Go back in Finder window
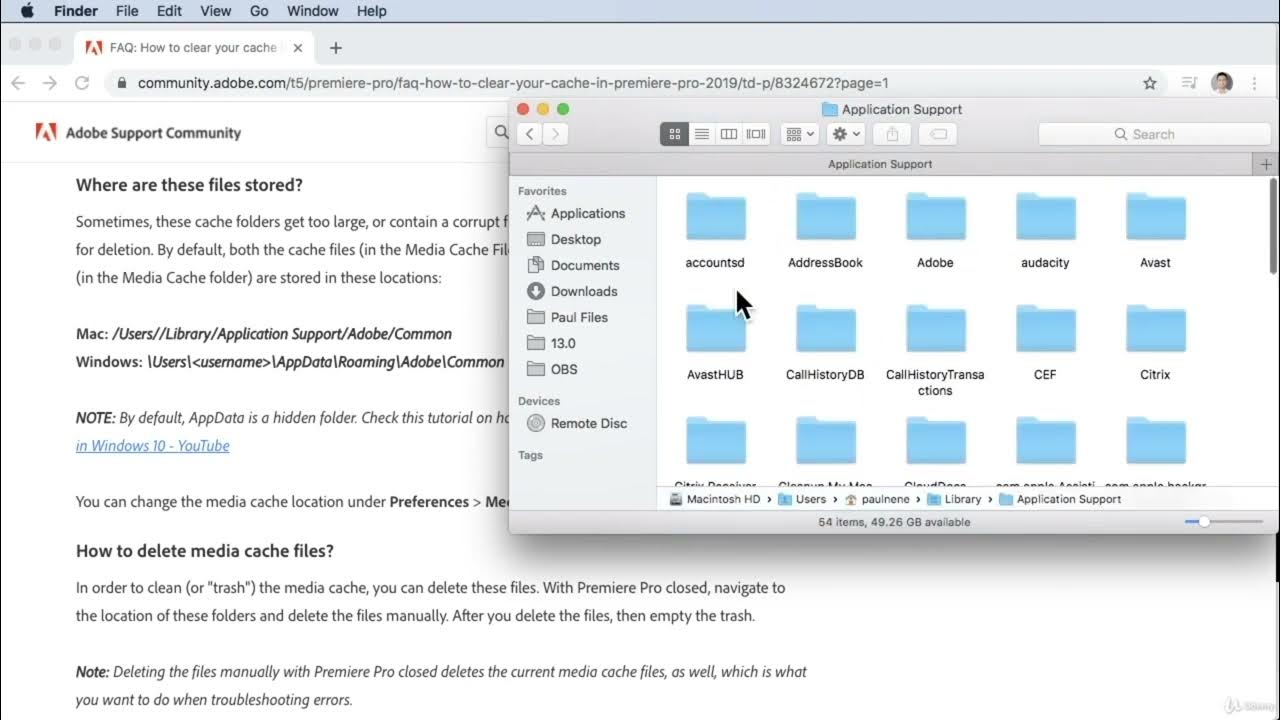 (530, 134)
